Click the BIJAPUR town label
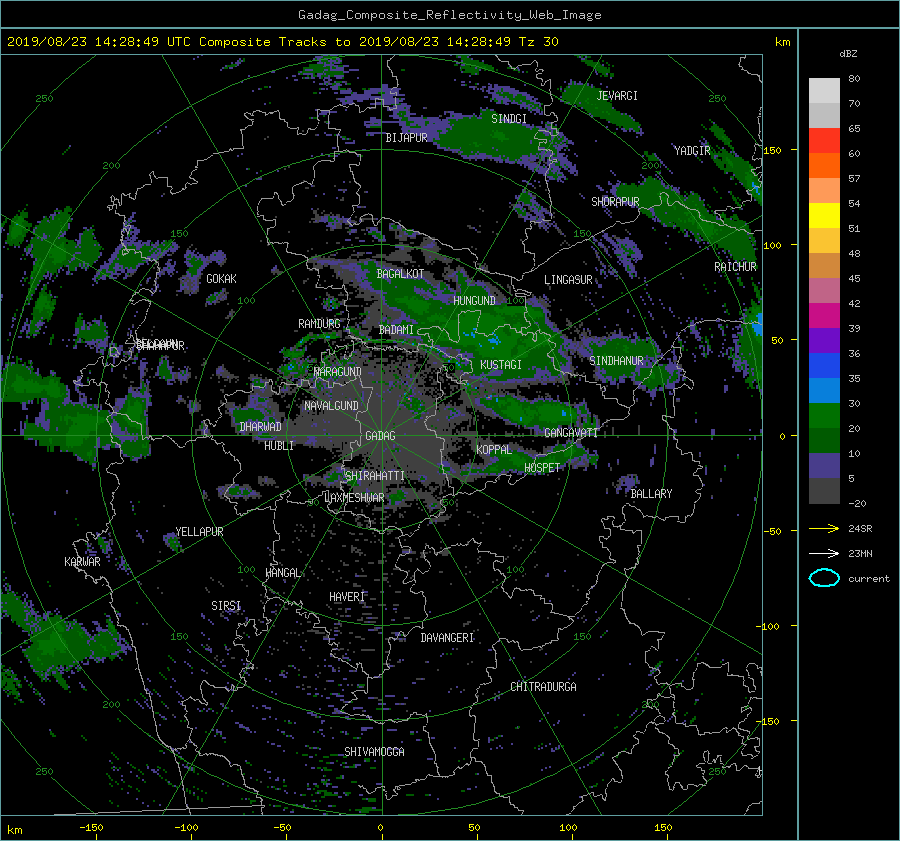Image resolution: width=900 pixels, height=841 pixels. pos(406,138)
